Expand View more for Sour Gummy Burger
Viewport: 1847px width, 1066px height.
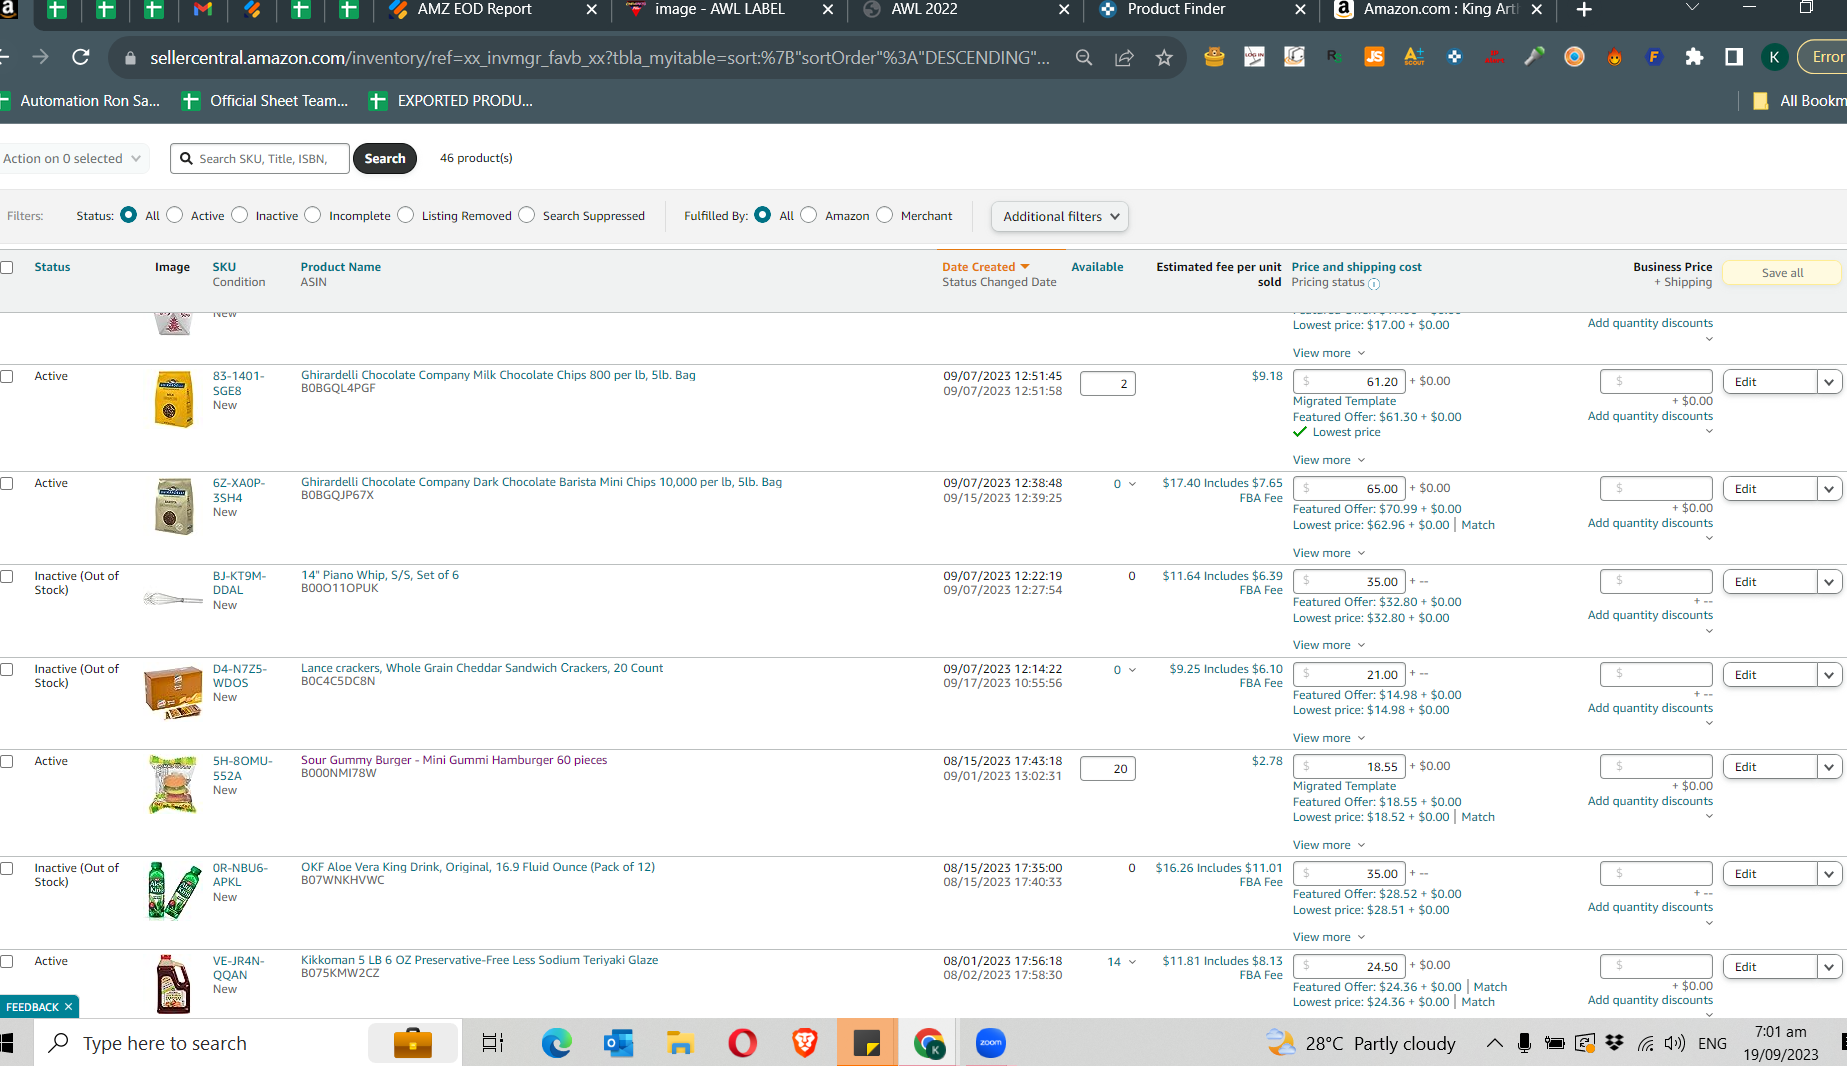pos(1329,845)
